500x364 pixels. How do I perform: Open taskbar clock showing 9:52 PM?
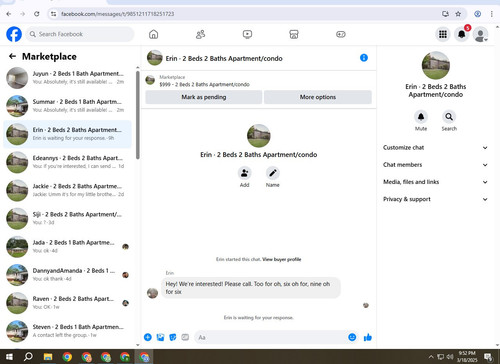(x=467, y=357)
